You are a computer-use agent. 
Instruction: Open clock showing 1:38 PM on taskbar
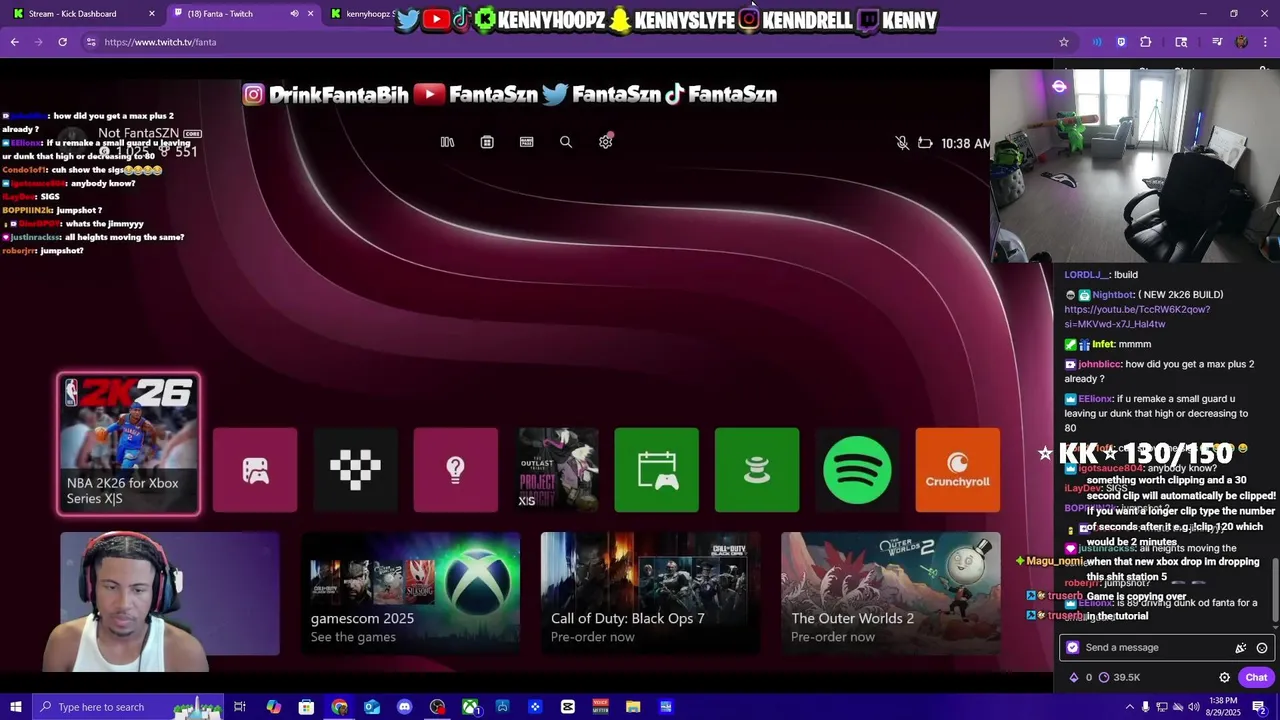click(1221, 707)
